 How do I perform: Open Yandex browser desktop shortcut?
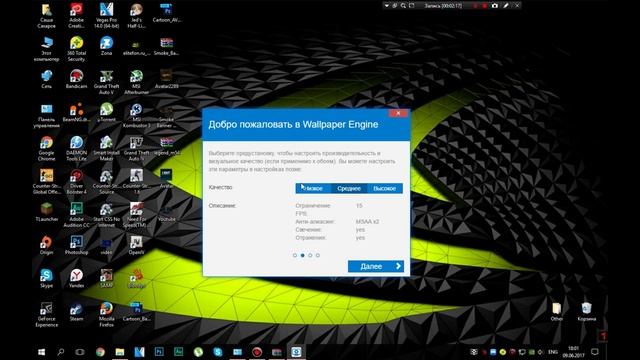(x=76, y=278)
